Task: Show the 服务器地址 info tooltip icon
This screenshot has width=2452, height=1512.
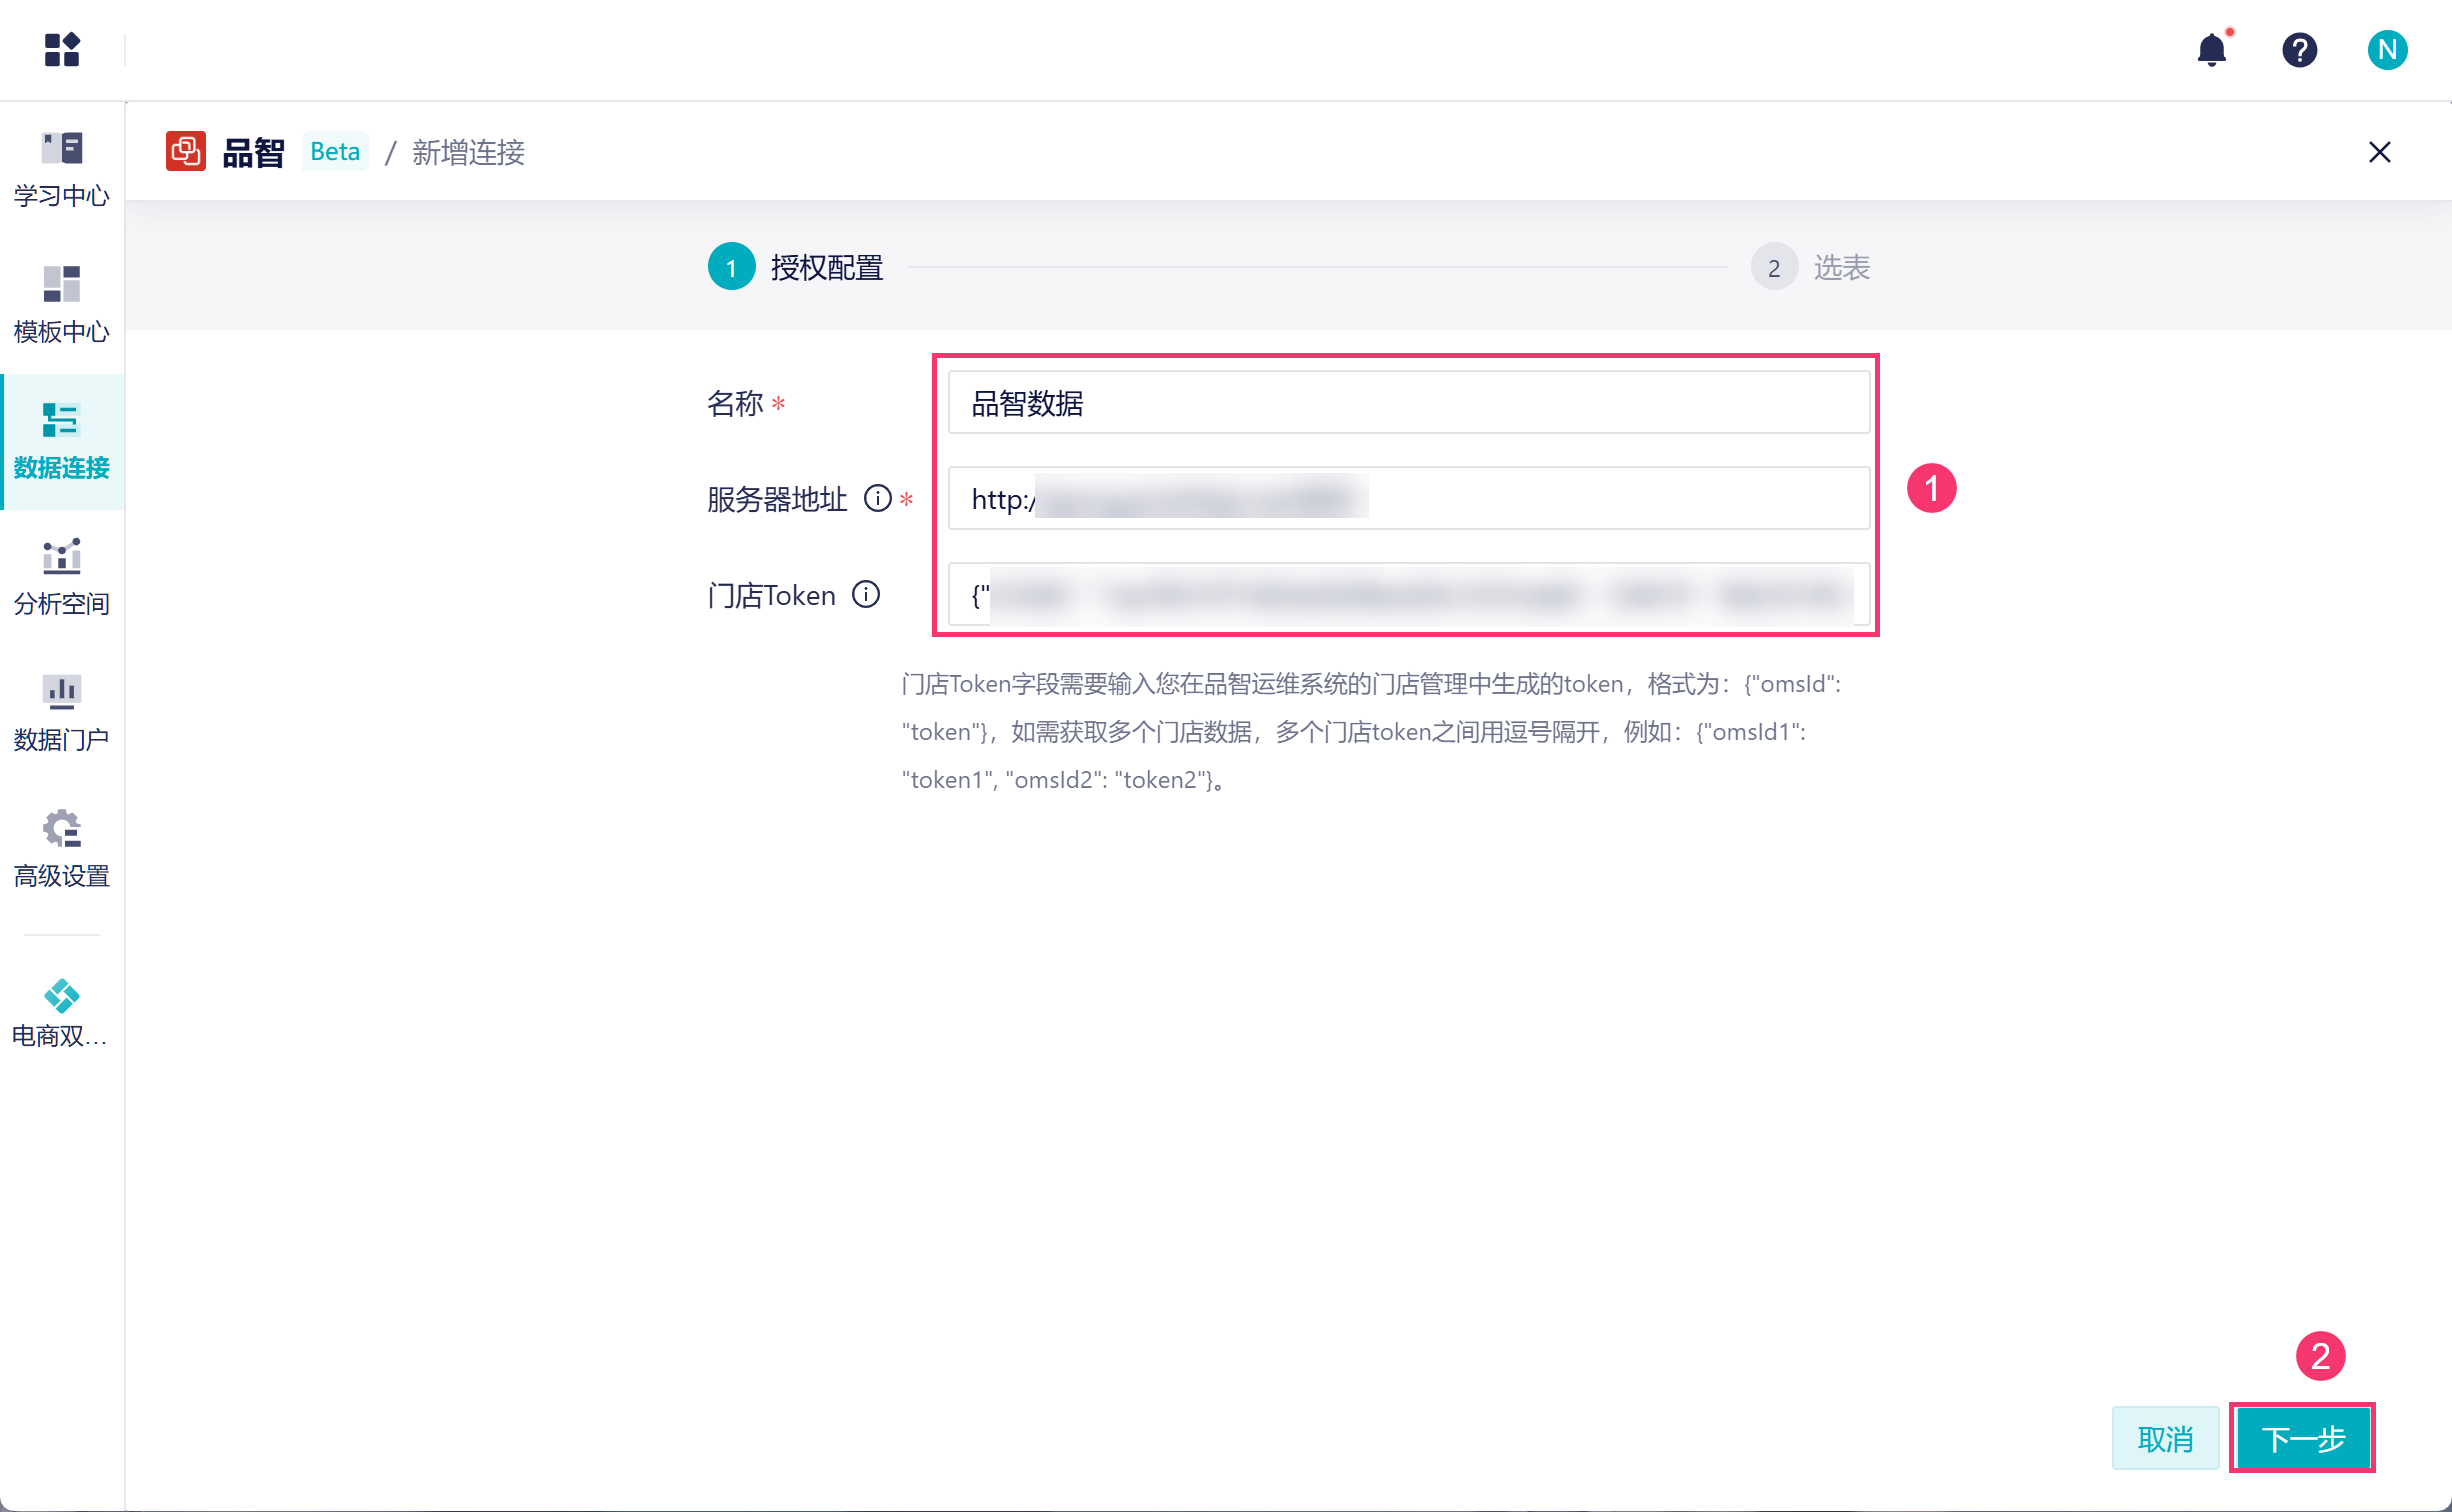Action: (x=878, y=498)
